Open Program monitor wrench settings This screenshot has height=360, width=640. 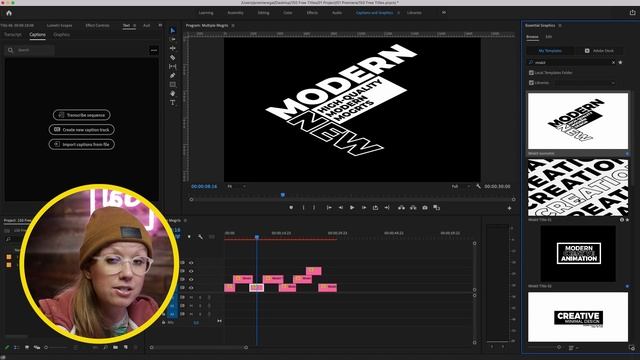pyautogui.click(x=478, y=186)
